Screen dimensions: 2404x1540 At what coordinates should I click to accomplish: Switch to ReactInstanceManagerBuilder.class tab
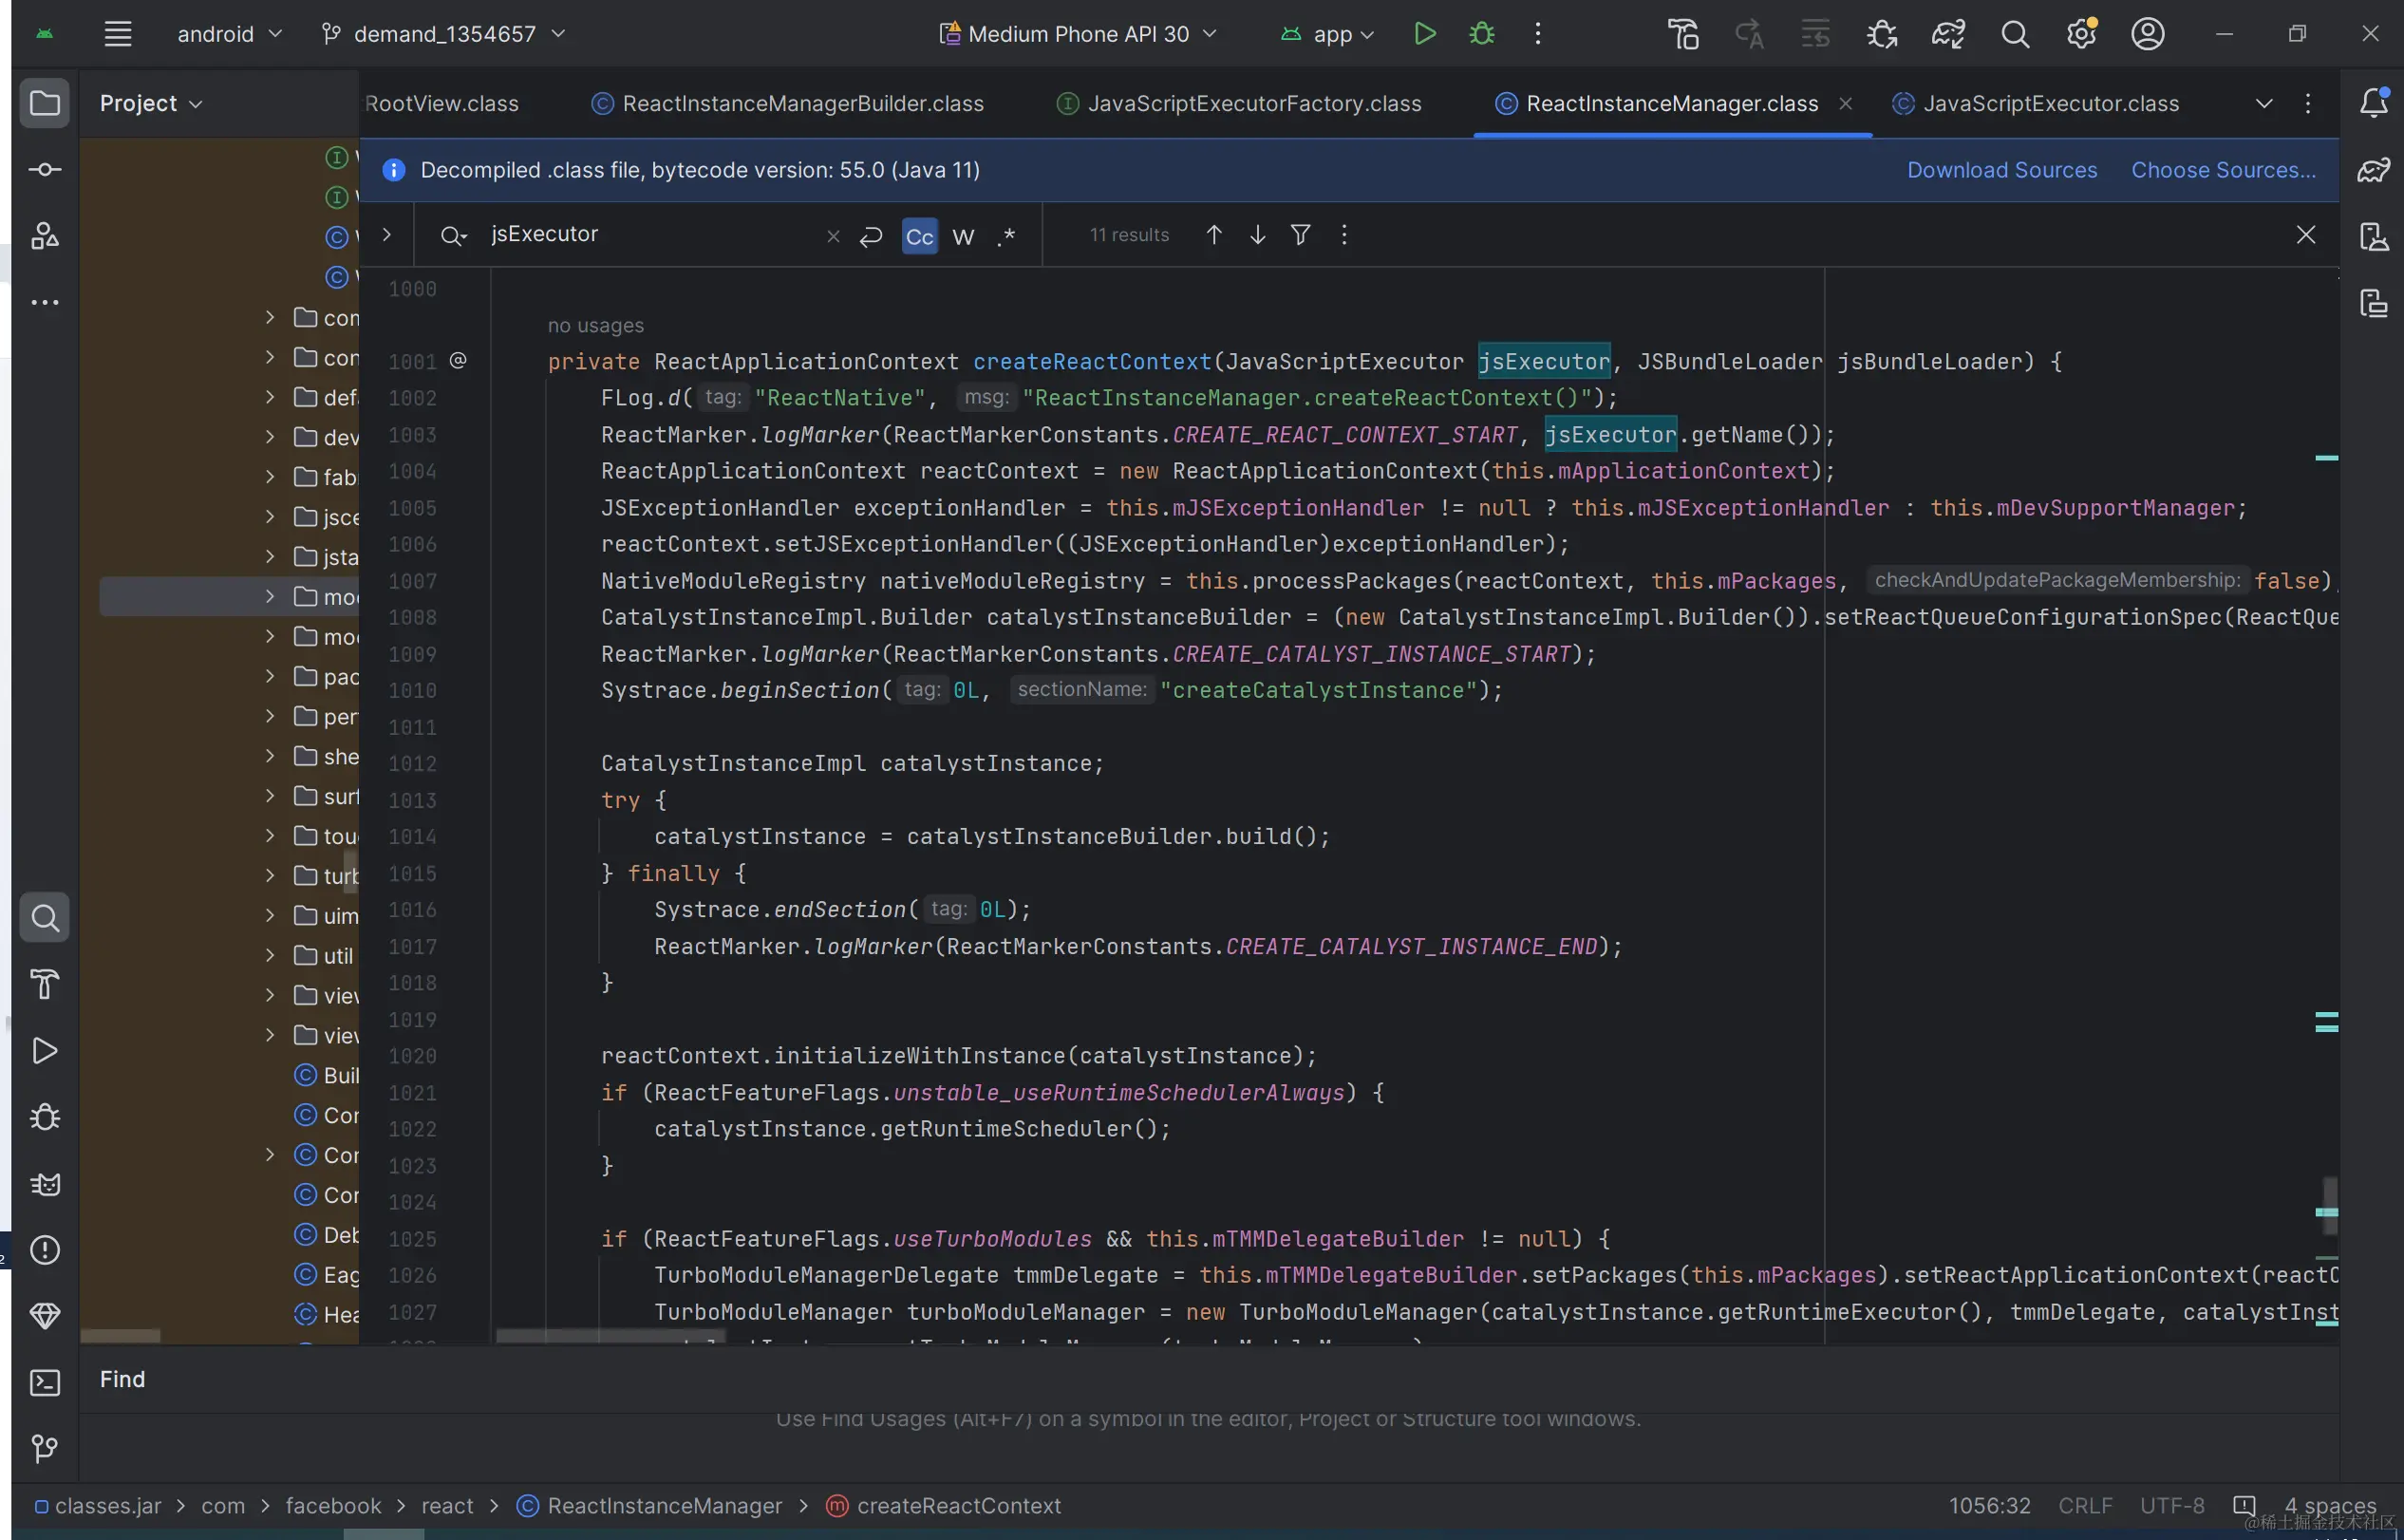pyautogui.click(x=802, y=104)
